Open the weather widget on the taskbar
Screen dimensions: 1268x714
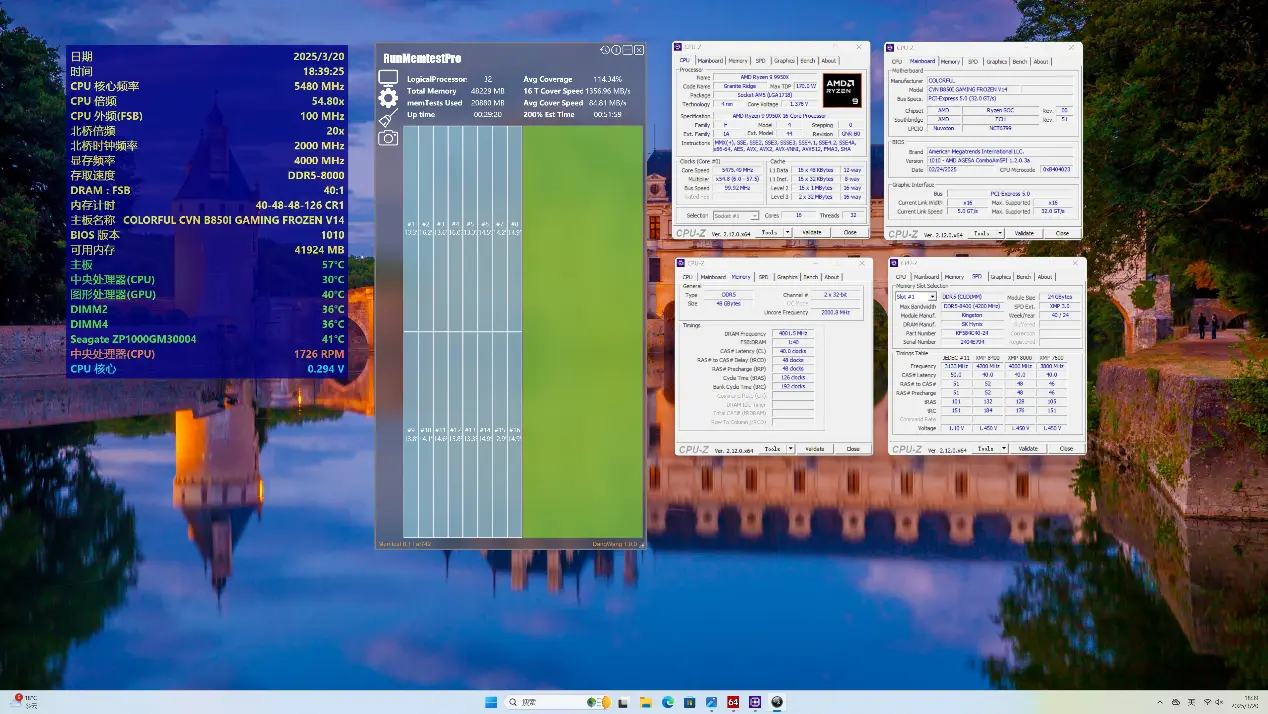click(25, 702)
